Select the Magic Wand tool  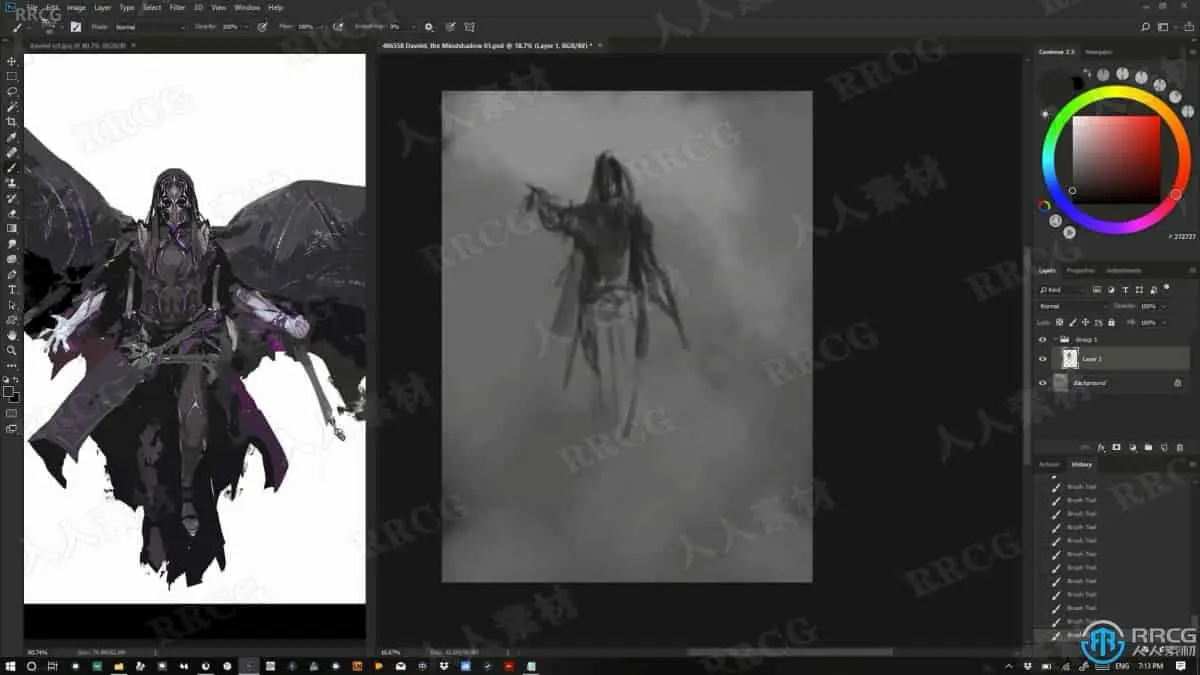(x=12, y=106)
